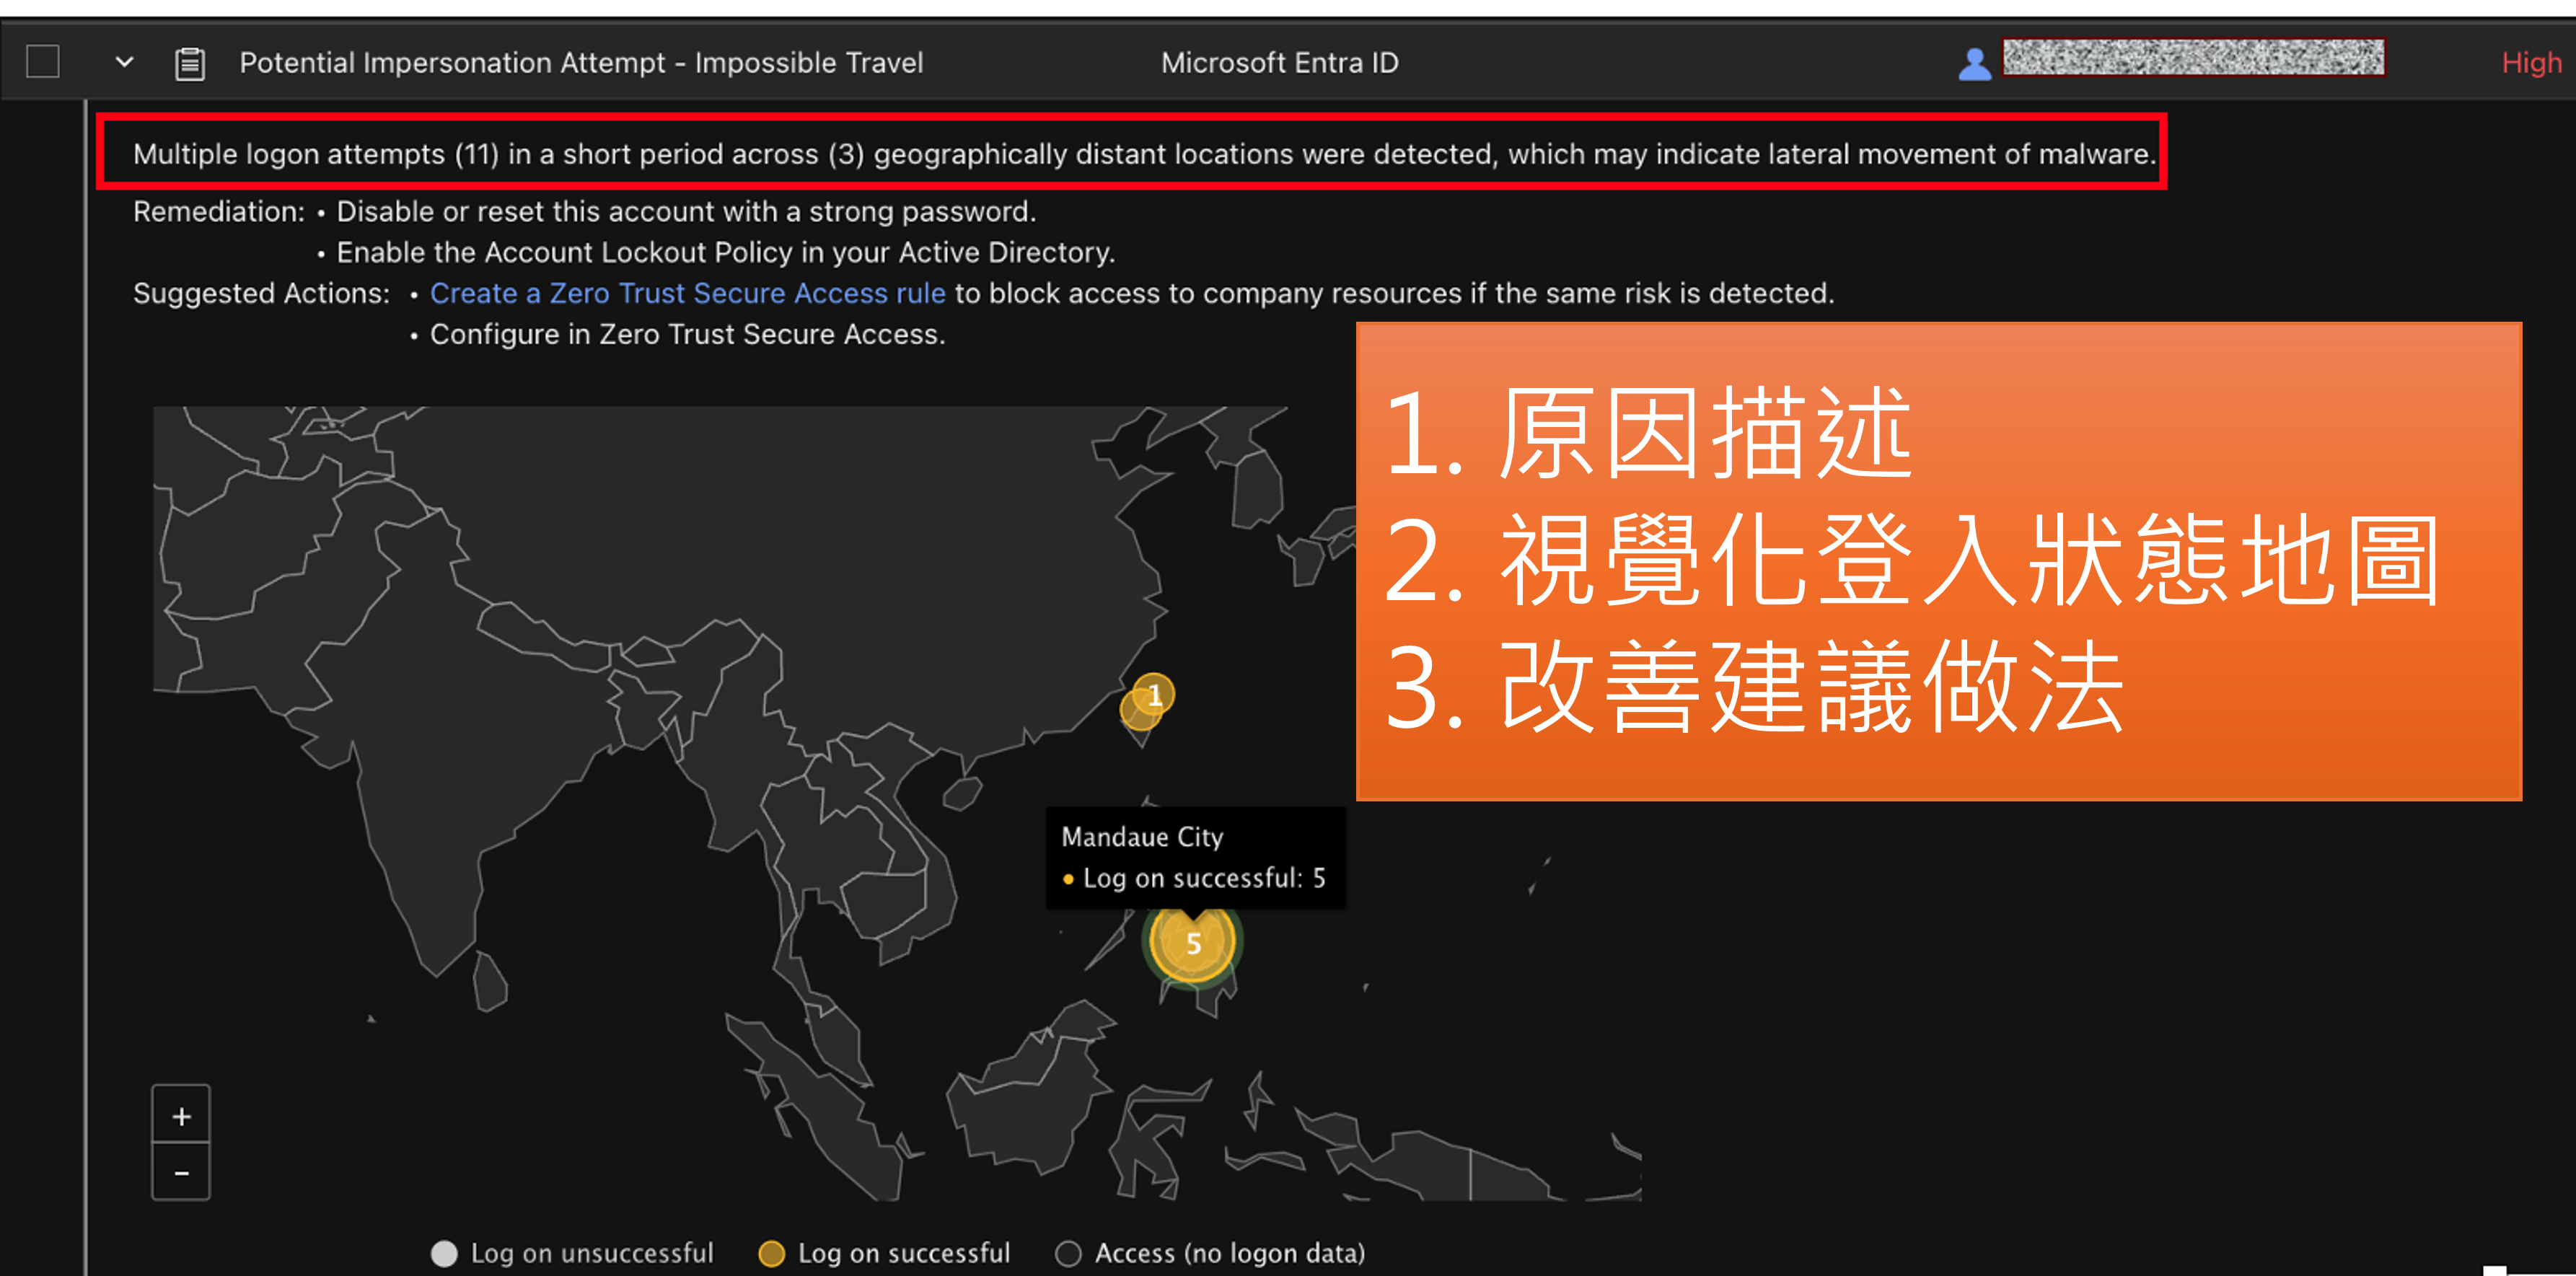The width and height of the screenshot is (2576, 1276).
Task: Click the clipboard report icon
Action: [x=190, y=64]
